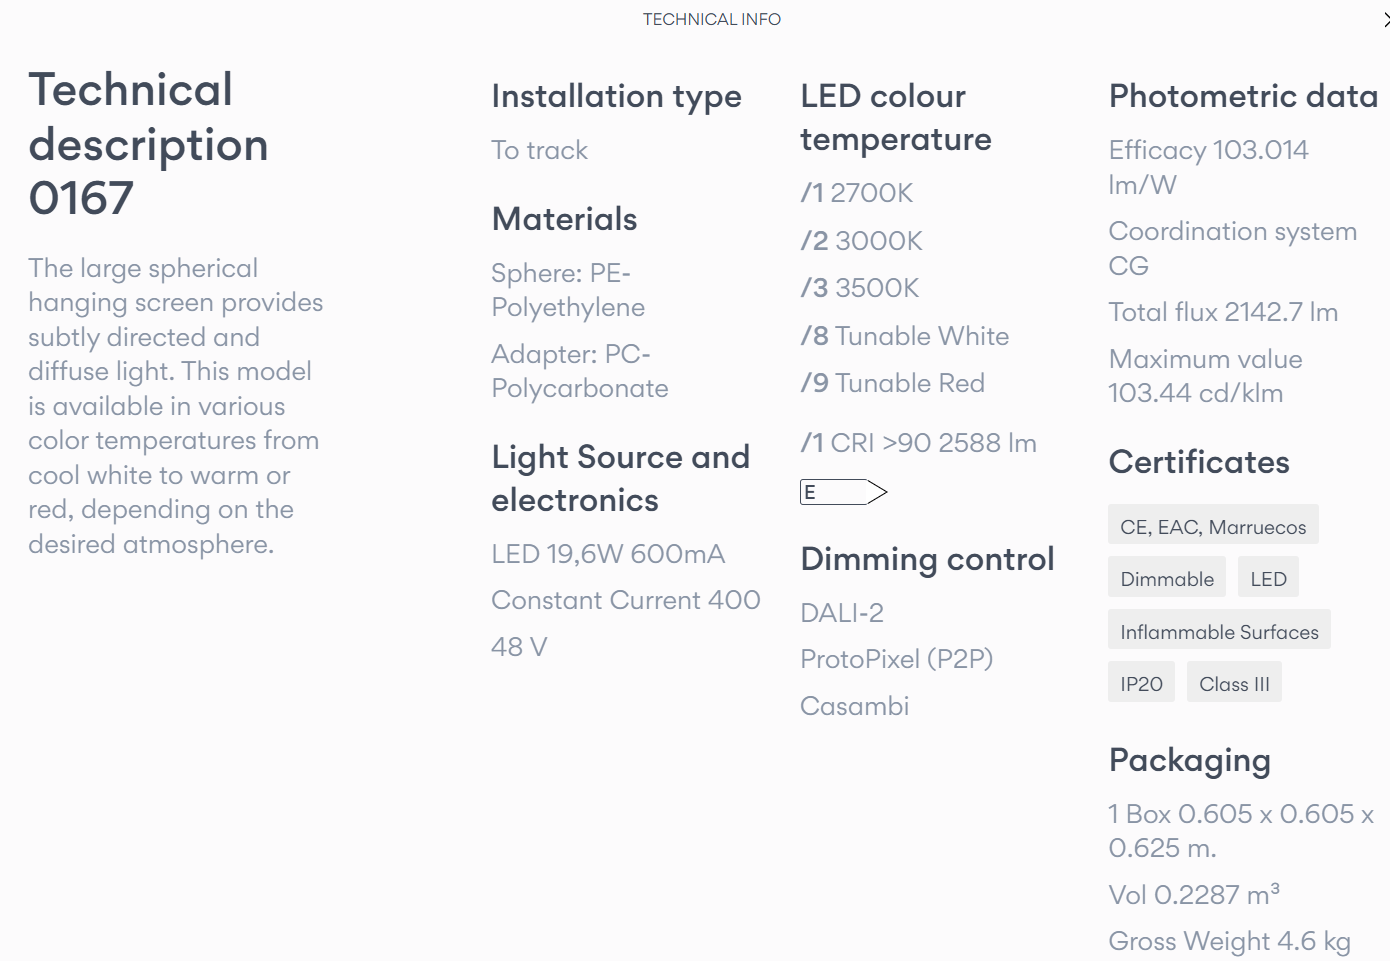The height and width of the screenshot is (961, 1390).
Task: Click the DALI-2 dimming control entry
Action: 842,613
